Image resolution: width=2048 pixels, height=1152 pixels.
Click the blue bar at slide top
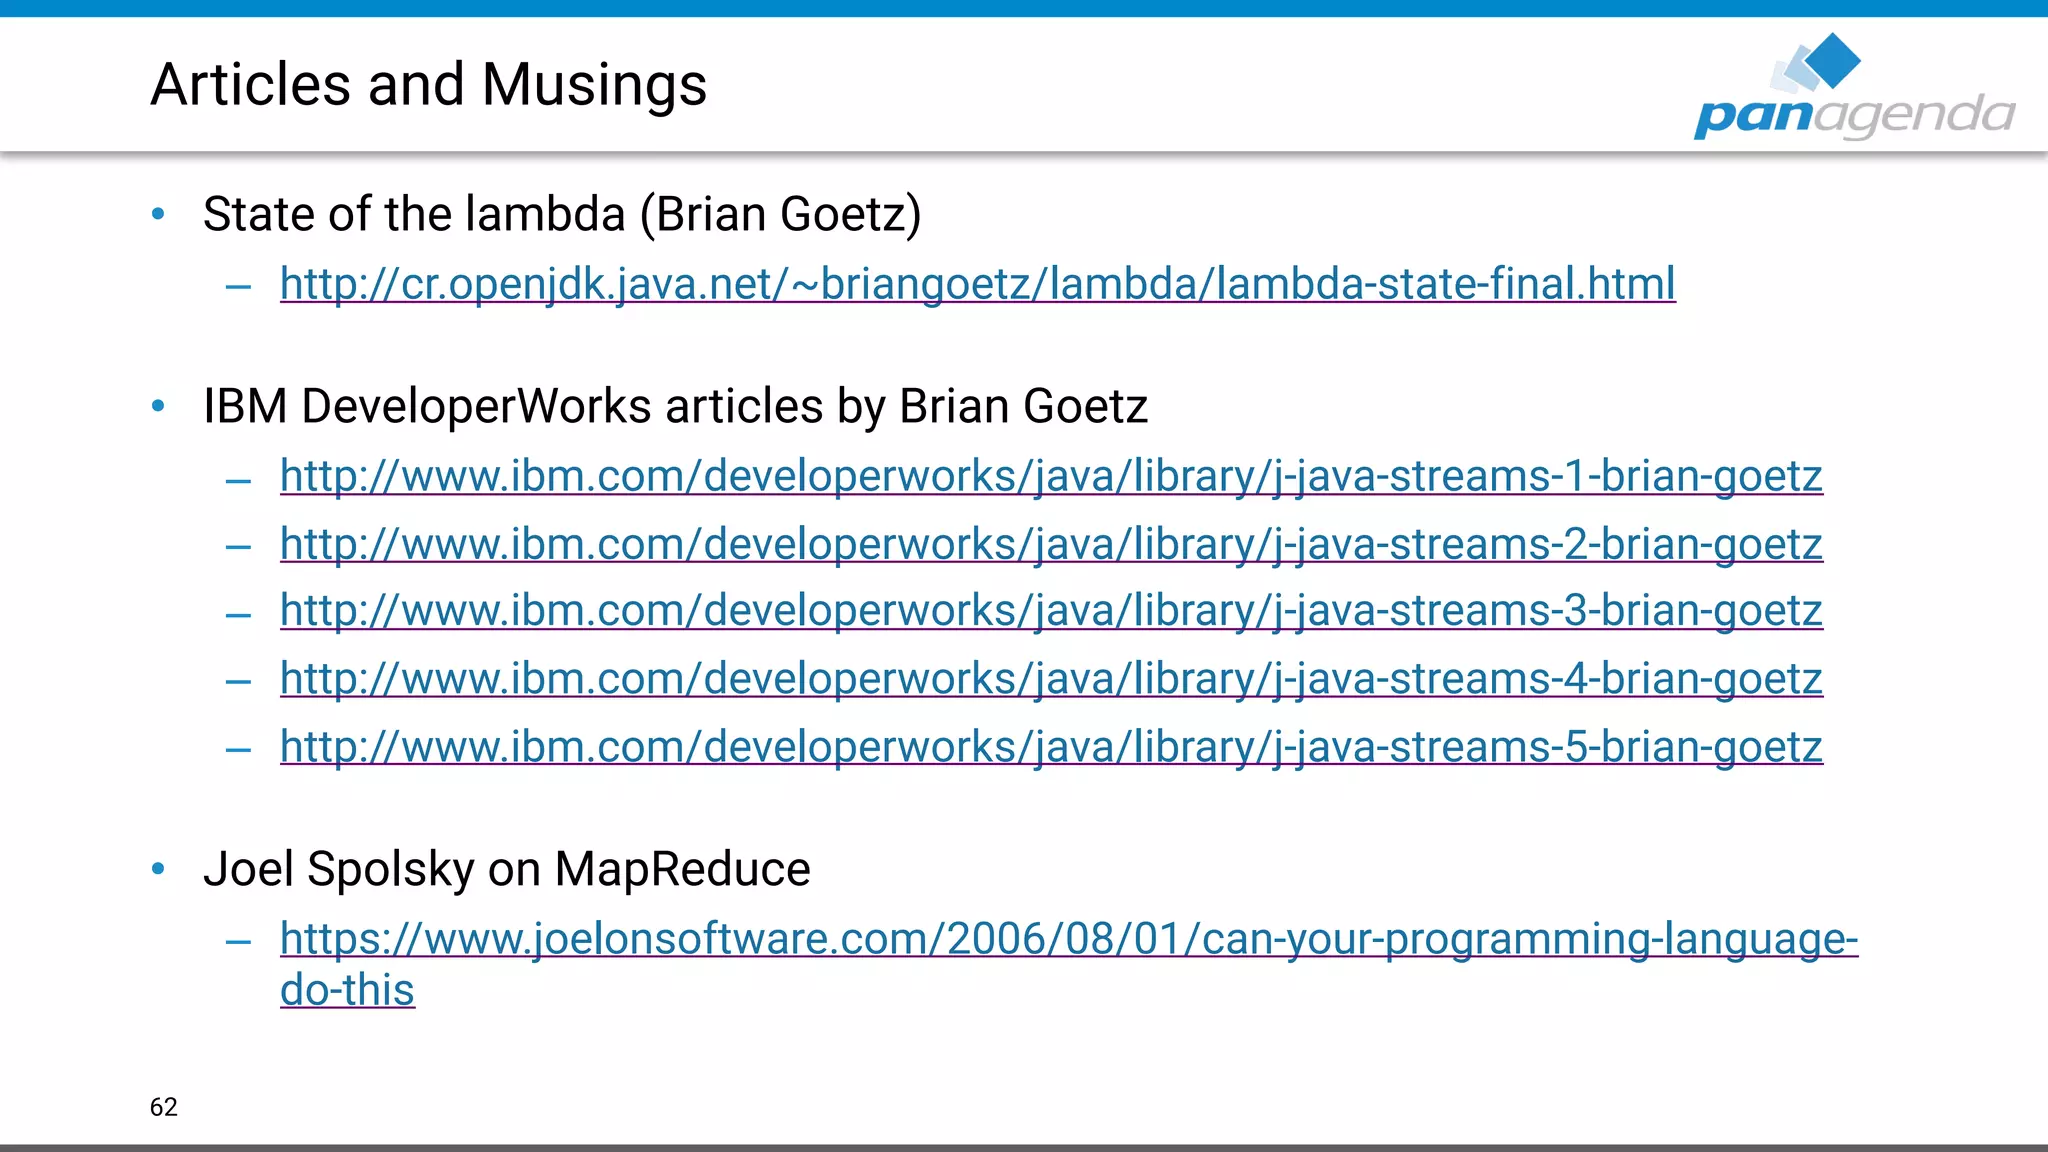(1024, 8)
